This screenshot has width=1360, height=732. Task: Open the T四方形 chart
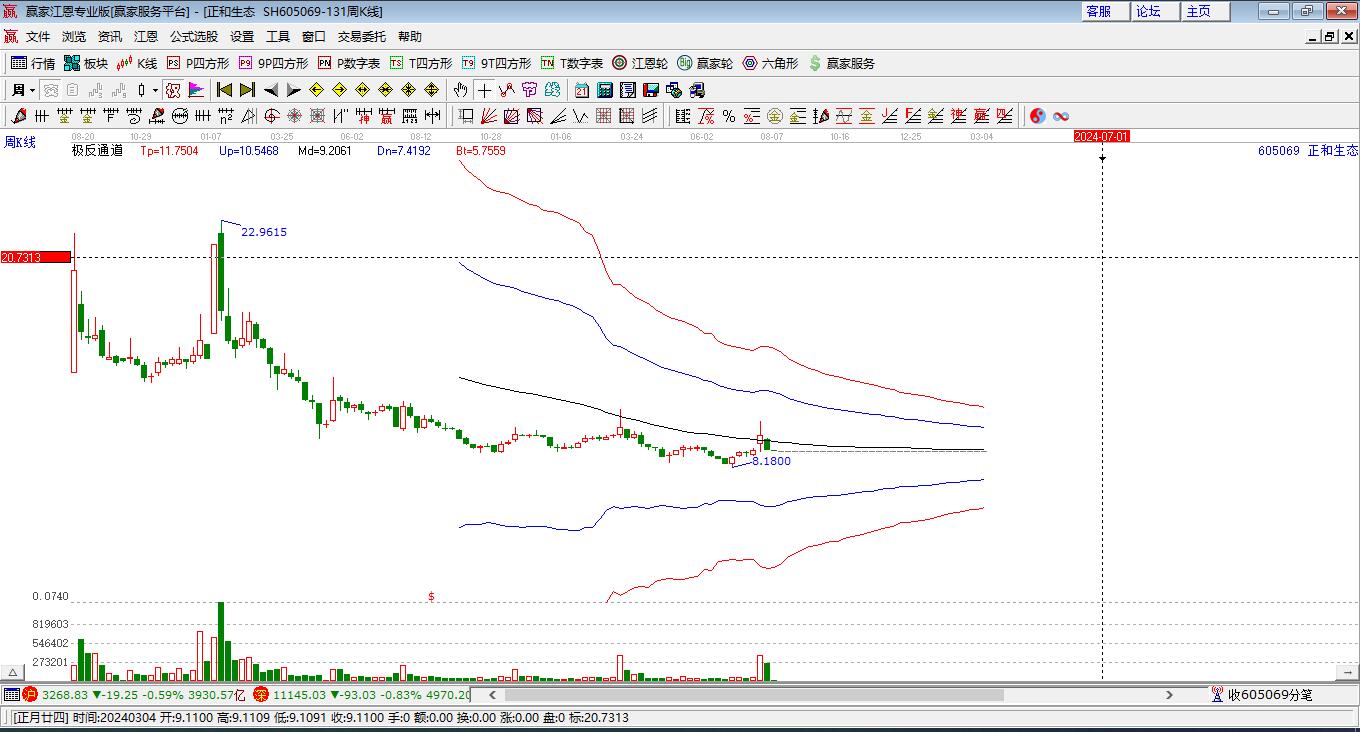[421, 63]
